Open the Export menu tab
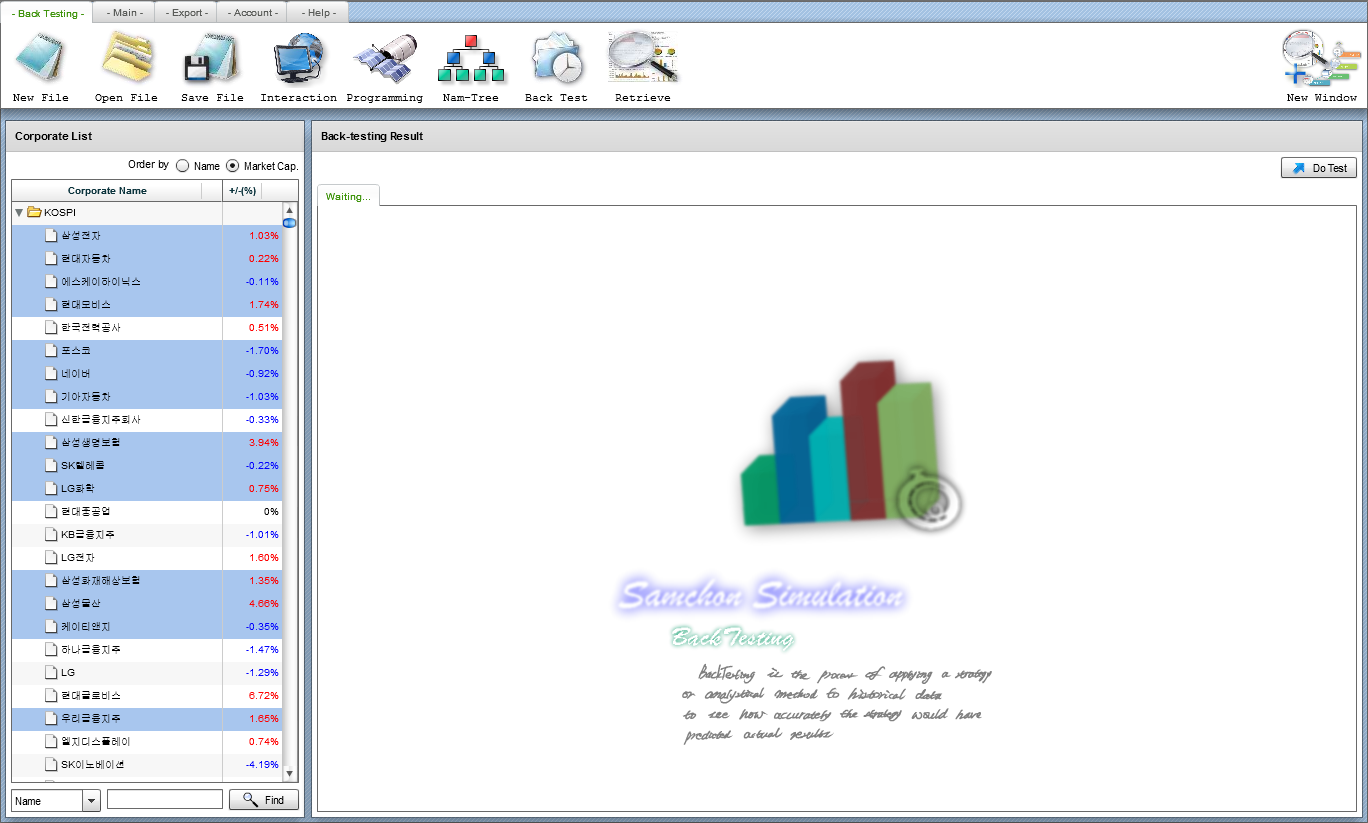Viewport: 1368px width, 823px height. (x=187, y=13)
